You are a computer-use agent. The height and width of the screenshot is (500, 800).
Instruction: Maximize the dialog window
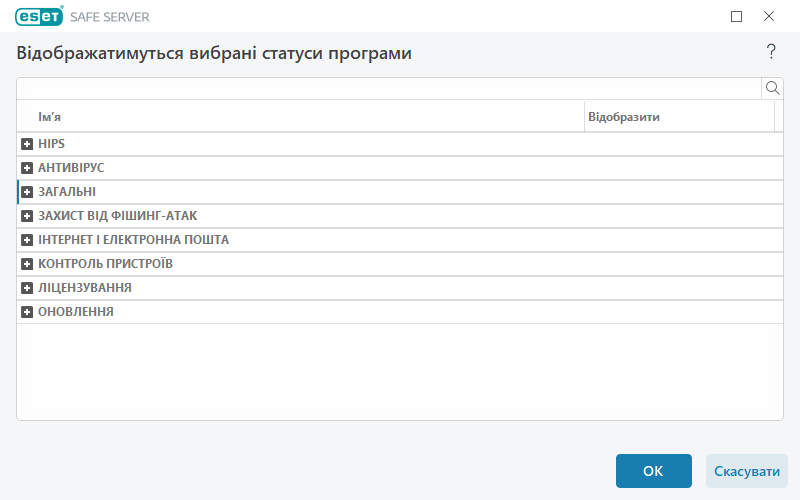point(737,16)
